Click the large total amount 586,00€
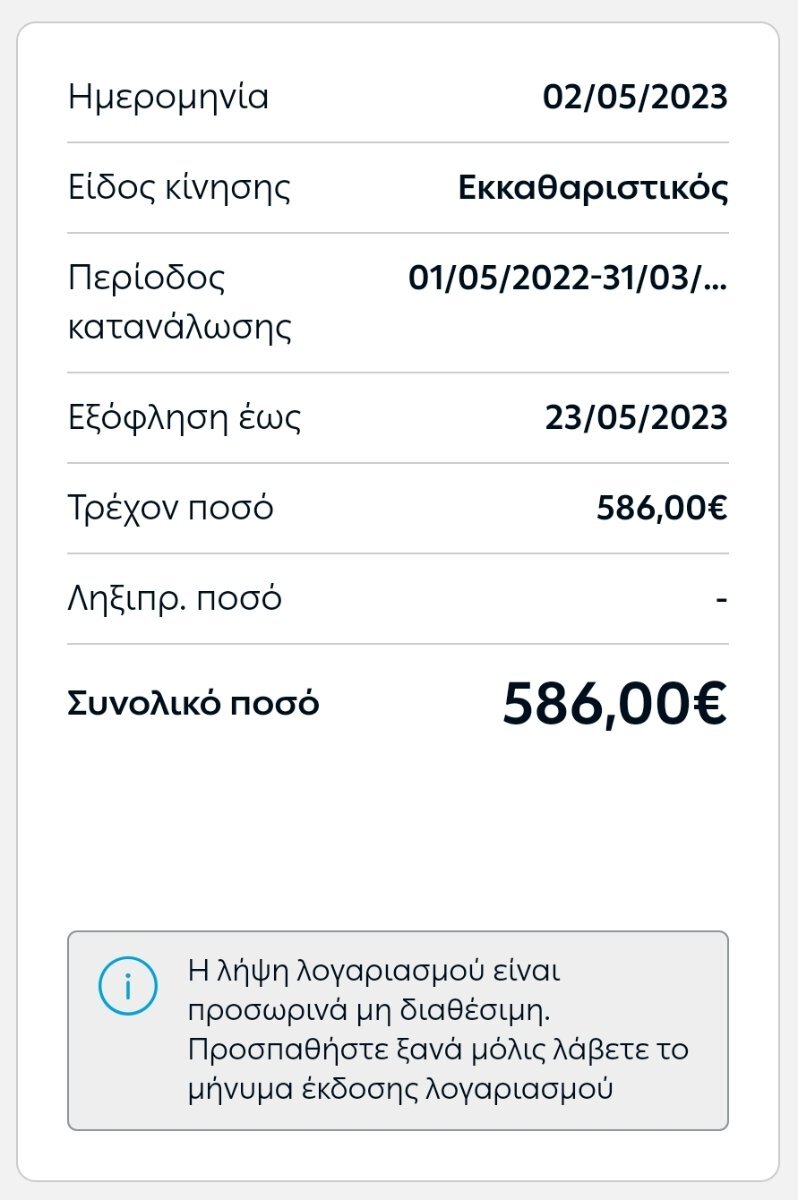The image size is (798, 1200). click(x=614, y=704)
